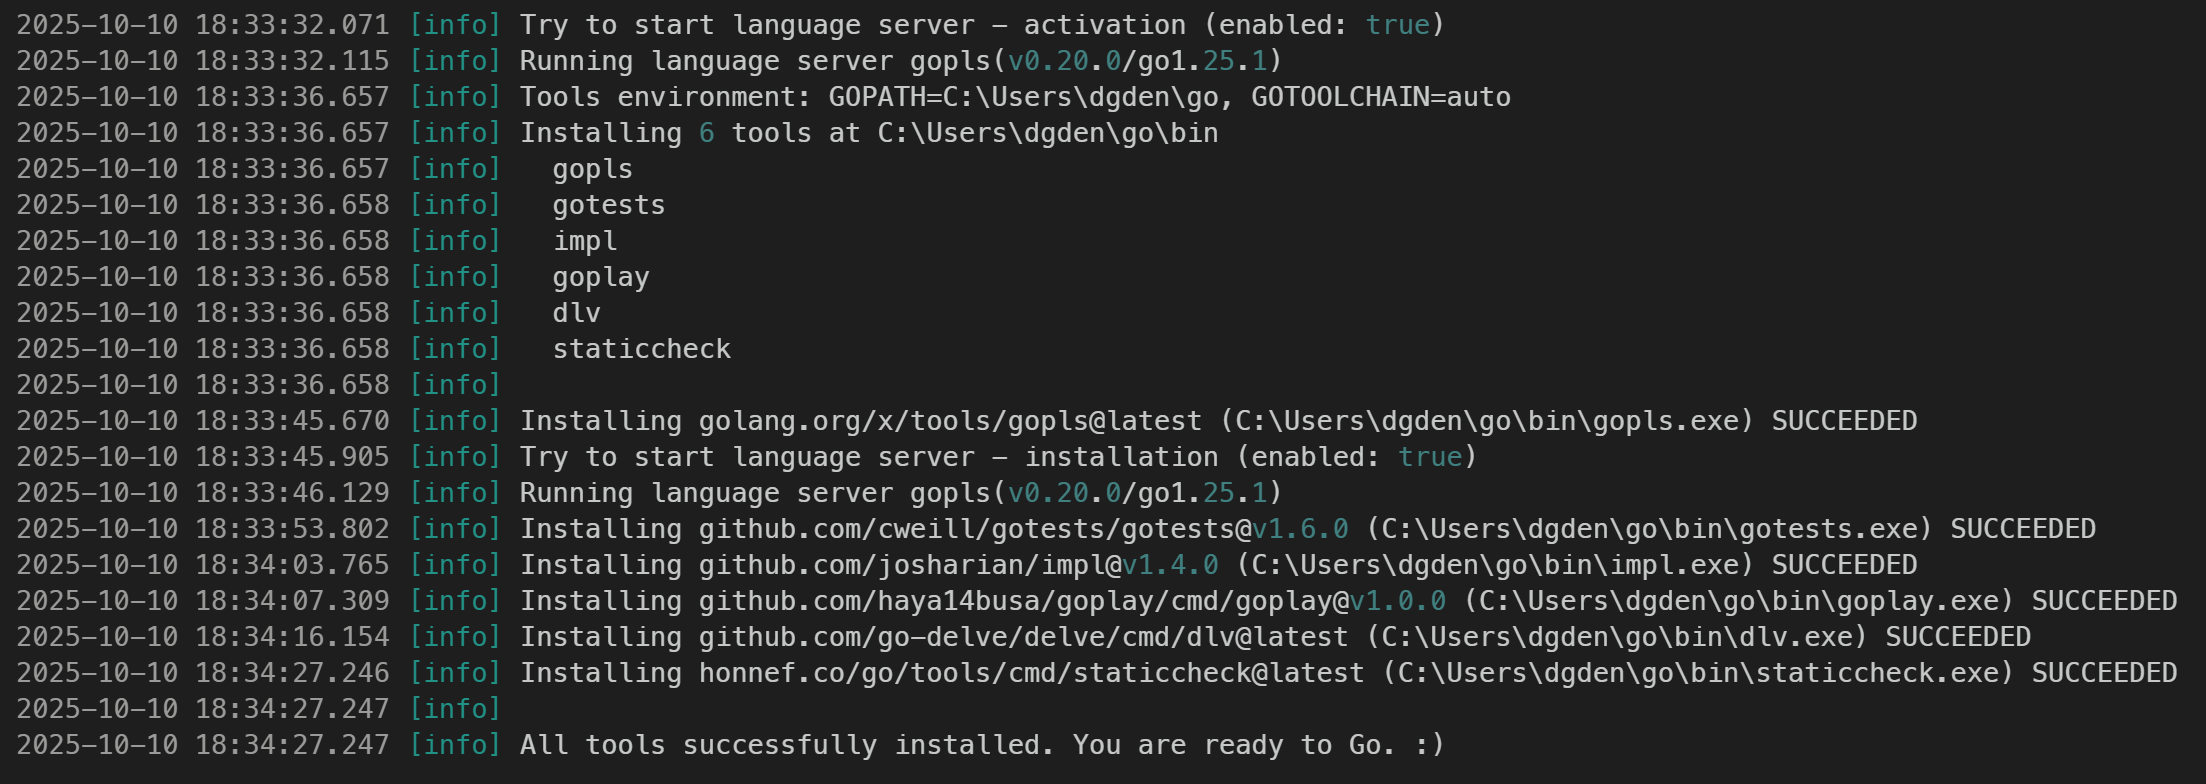Open the honnef.co/go/tools/cmd/staticcheck@latest path
The height and width of the screenshot is (784, 2206).
(1031, 673)
